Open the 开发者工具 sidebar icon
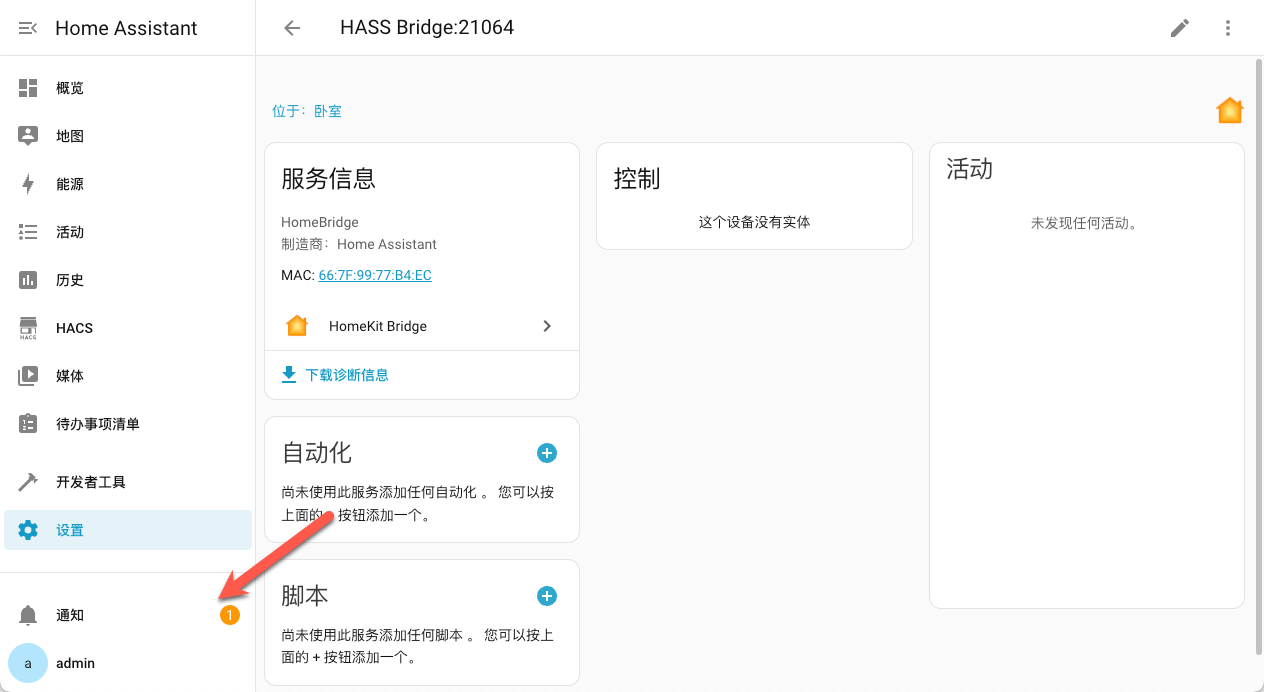Viewport: 1264px width, 692px height. point(27,481)
